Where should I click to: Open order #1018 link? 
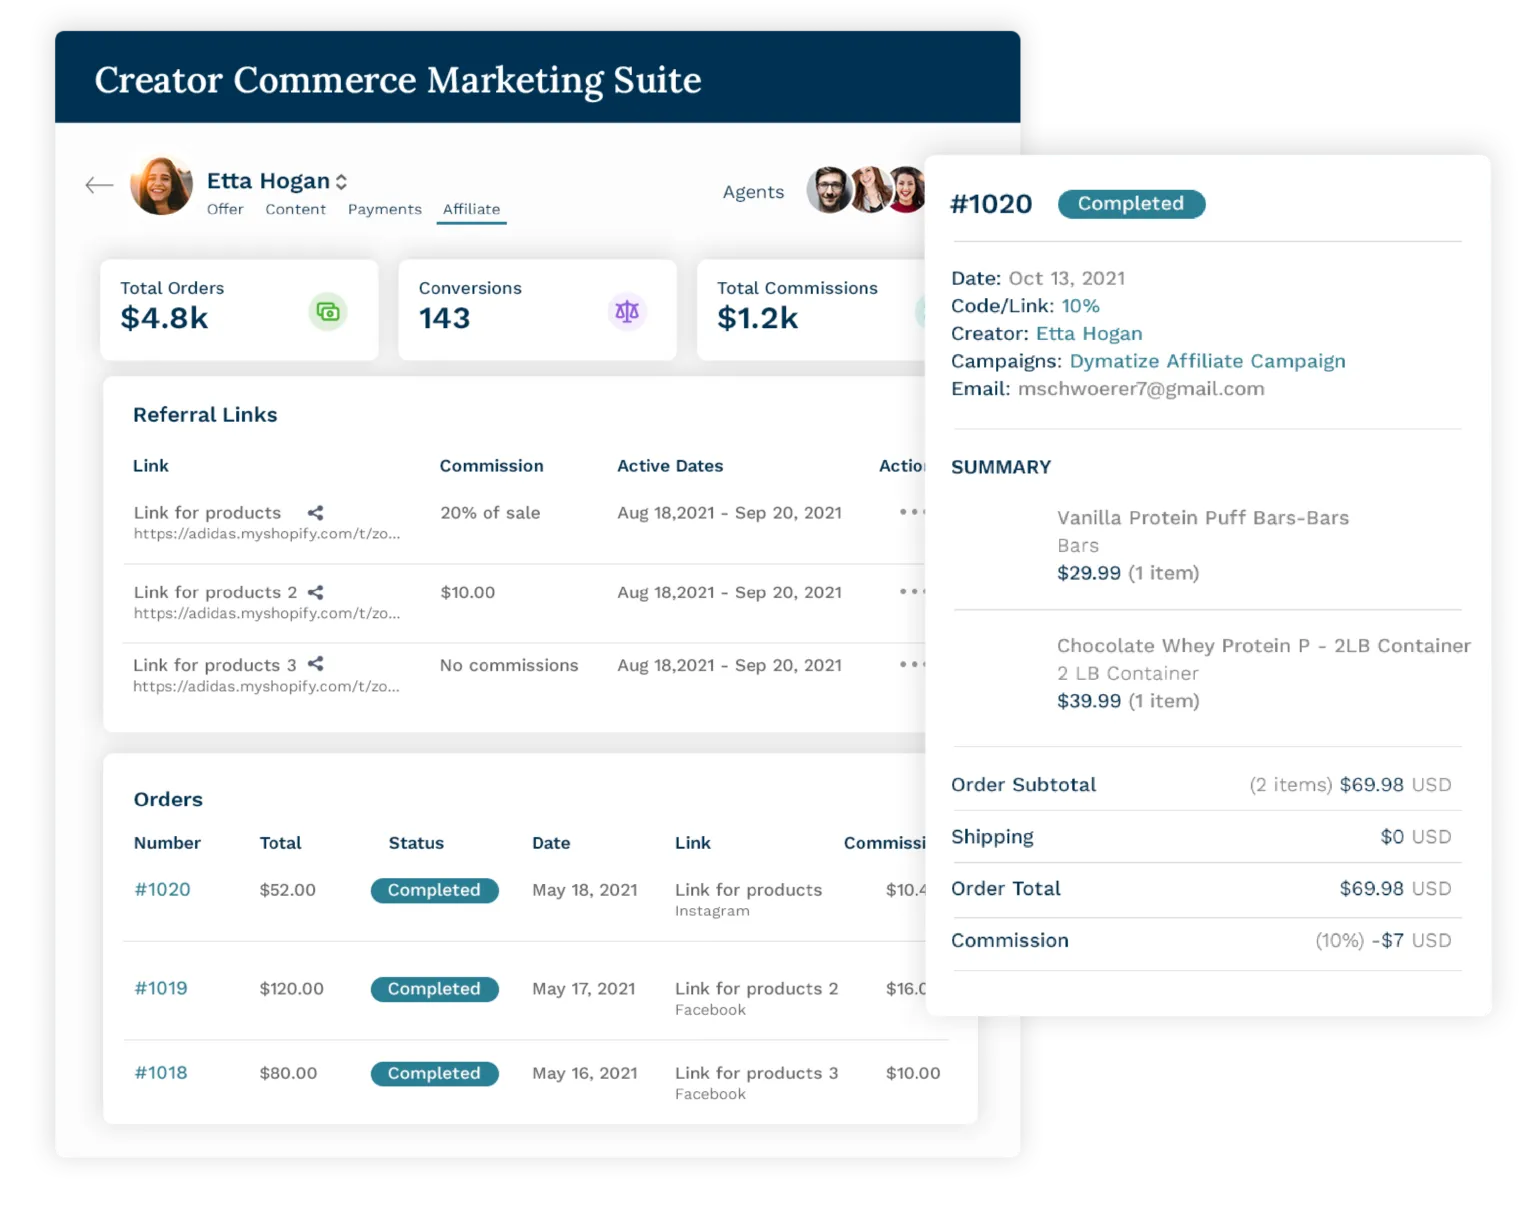[161, 1073]
